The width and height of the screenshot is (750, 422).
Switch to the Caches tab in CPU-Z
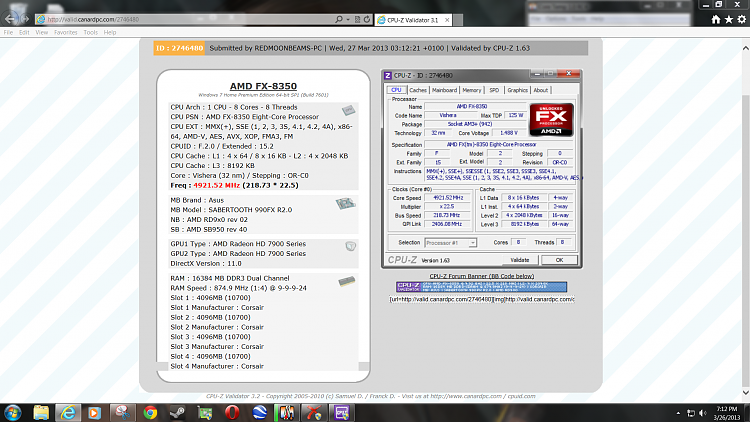tap(418, 90)
